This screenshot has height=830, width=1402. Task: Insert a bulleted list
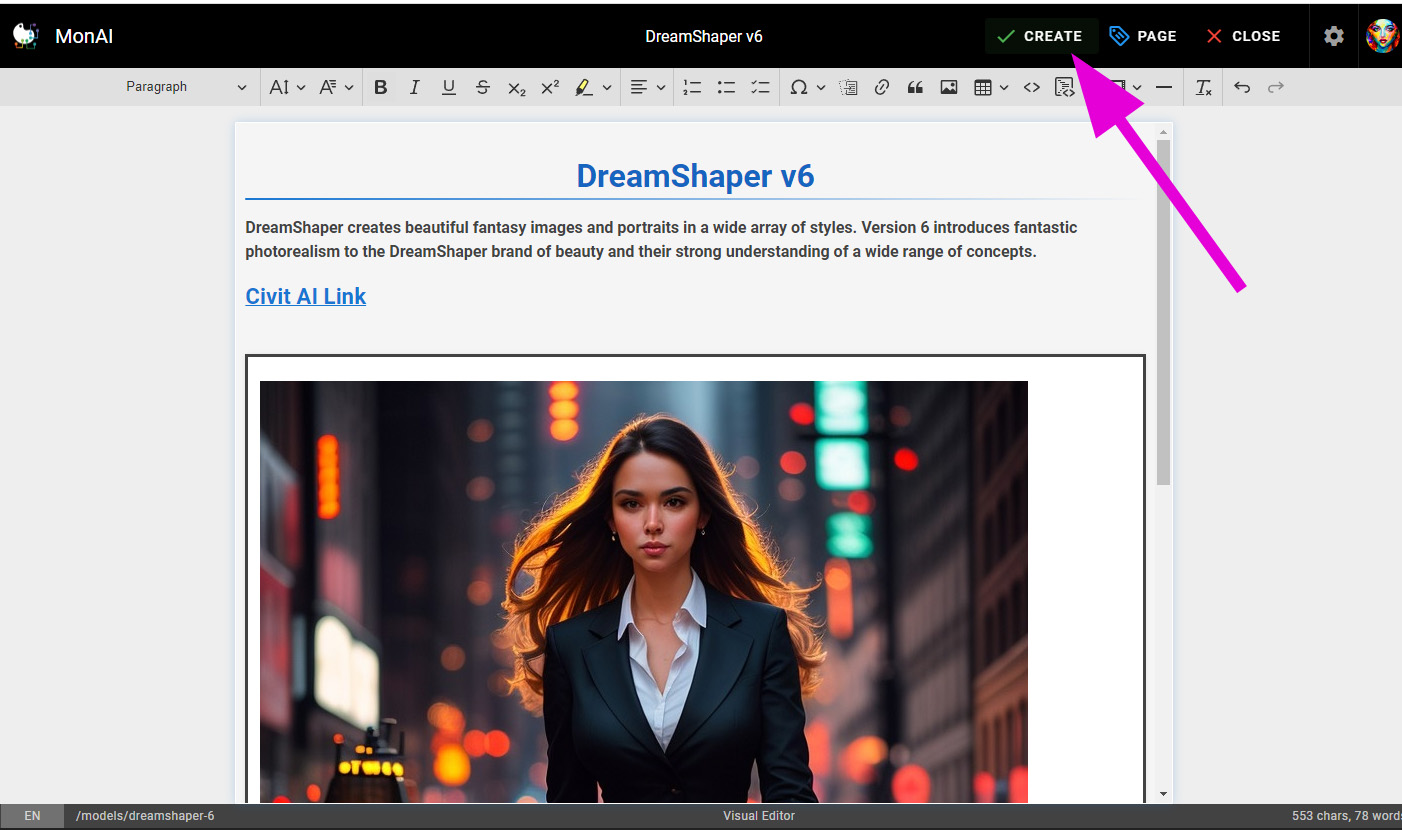[x=726, y=87]
